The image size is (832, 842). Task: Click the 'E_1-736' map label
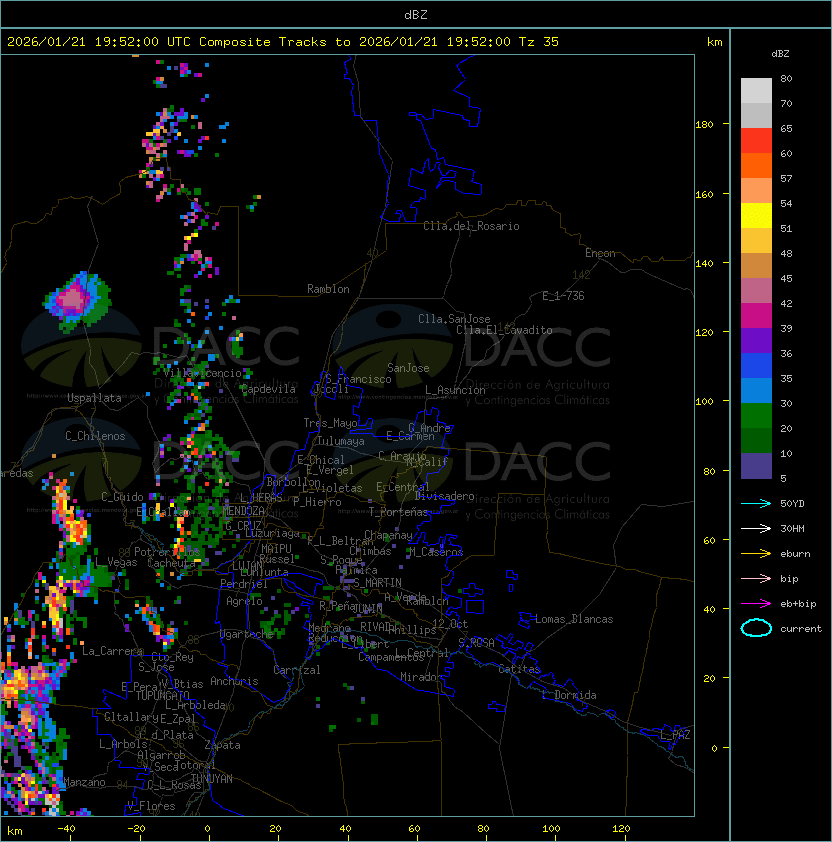(563, 296)
